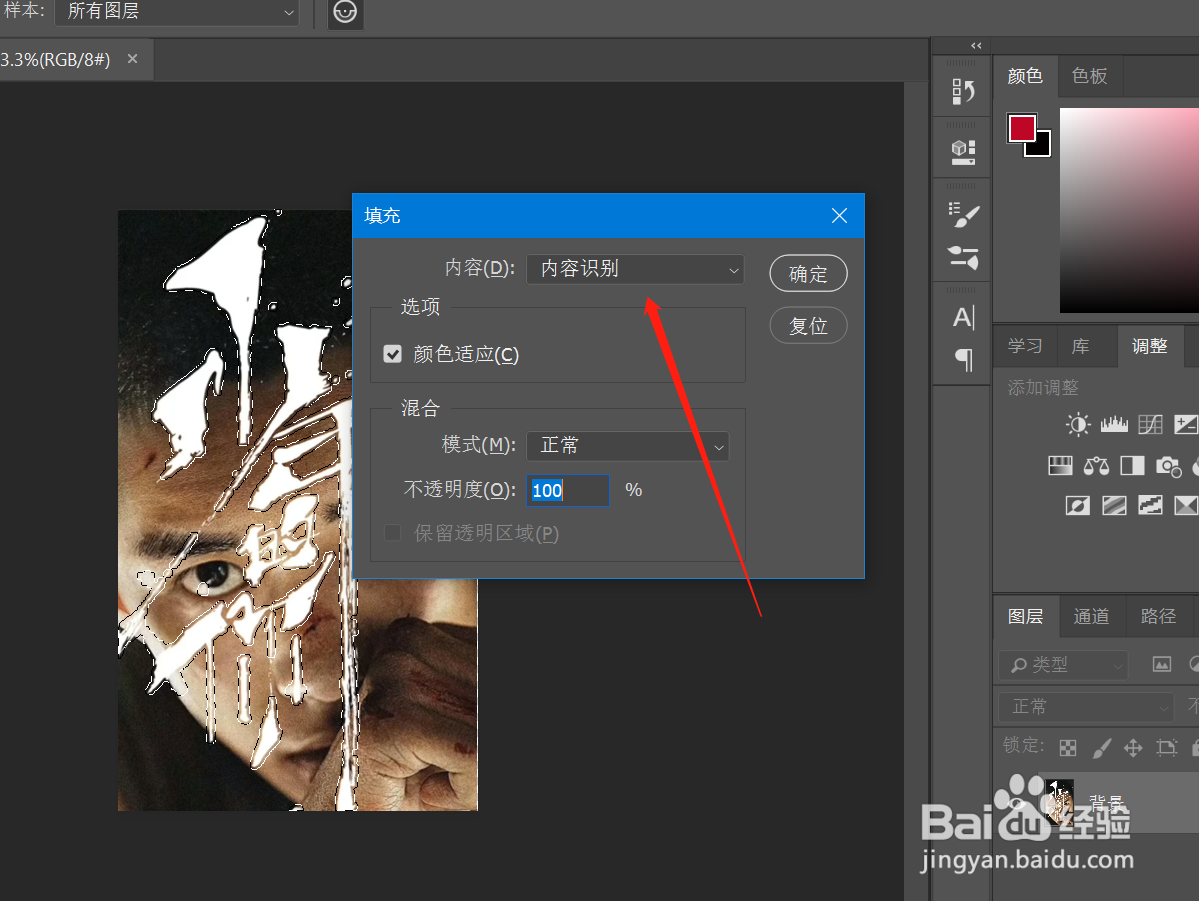Switch to the Layers tab
Image resolution: width=1199 pixels, height=901 pixels.
pyautogui.click(x=1025, y=616)
